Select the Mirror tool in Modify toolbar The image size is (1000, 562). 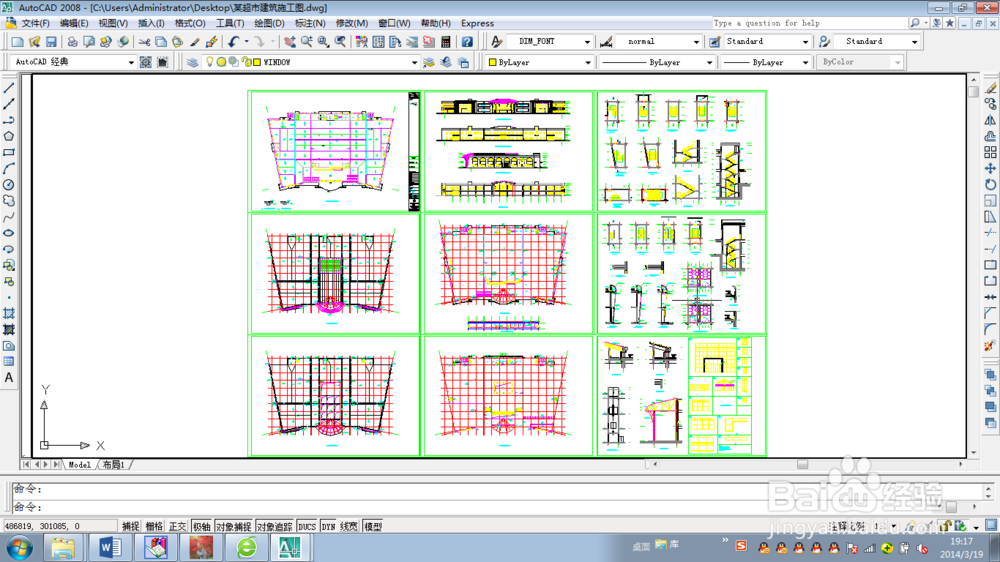coord(990,120)
